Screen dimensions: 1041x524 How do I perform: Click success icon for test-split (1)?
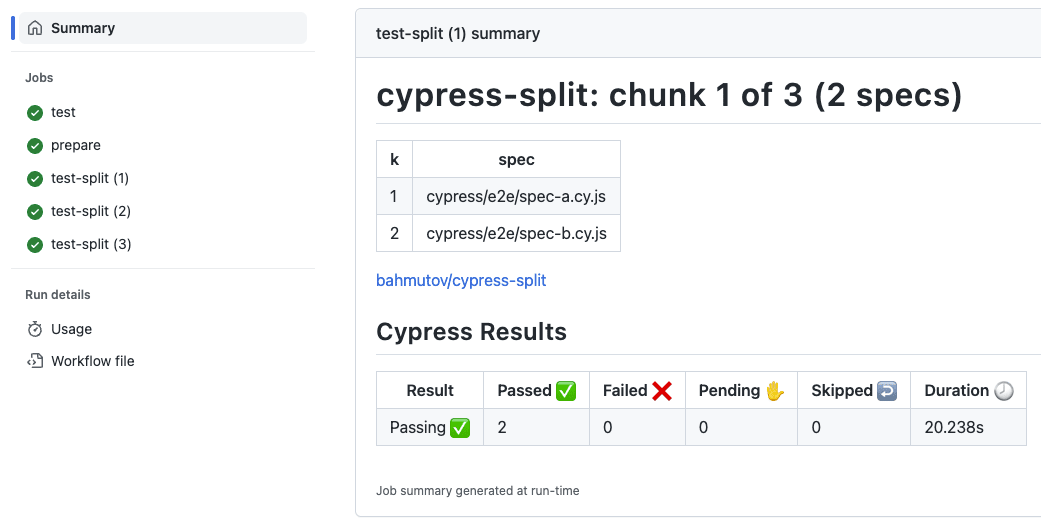(35, 179)
